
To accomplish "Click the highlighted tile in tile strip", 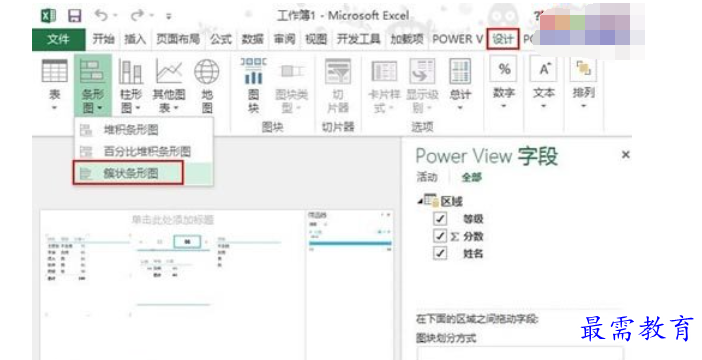I will coord(187,242).
